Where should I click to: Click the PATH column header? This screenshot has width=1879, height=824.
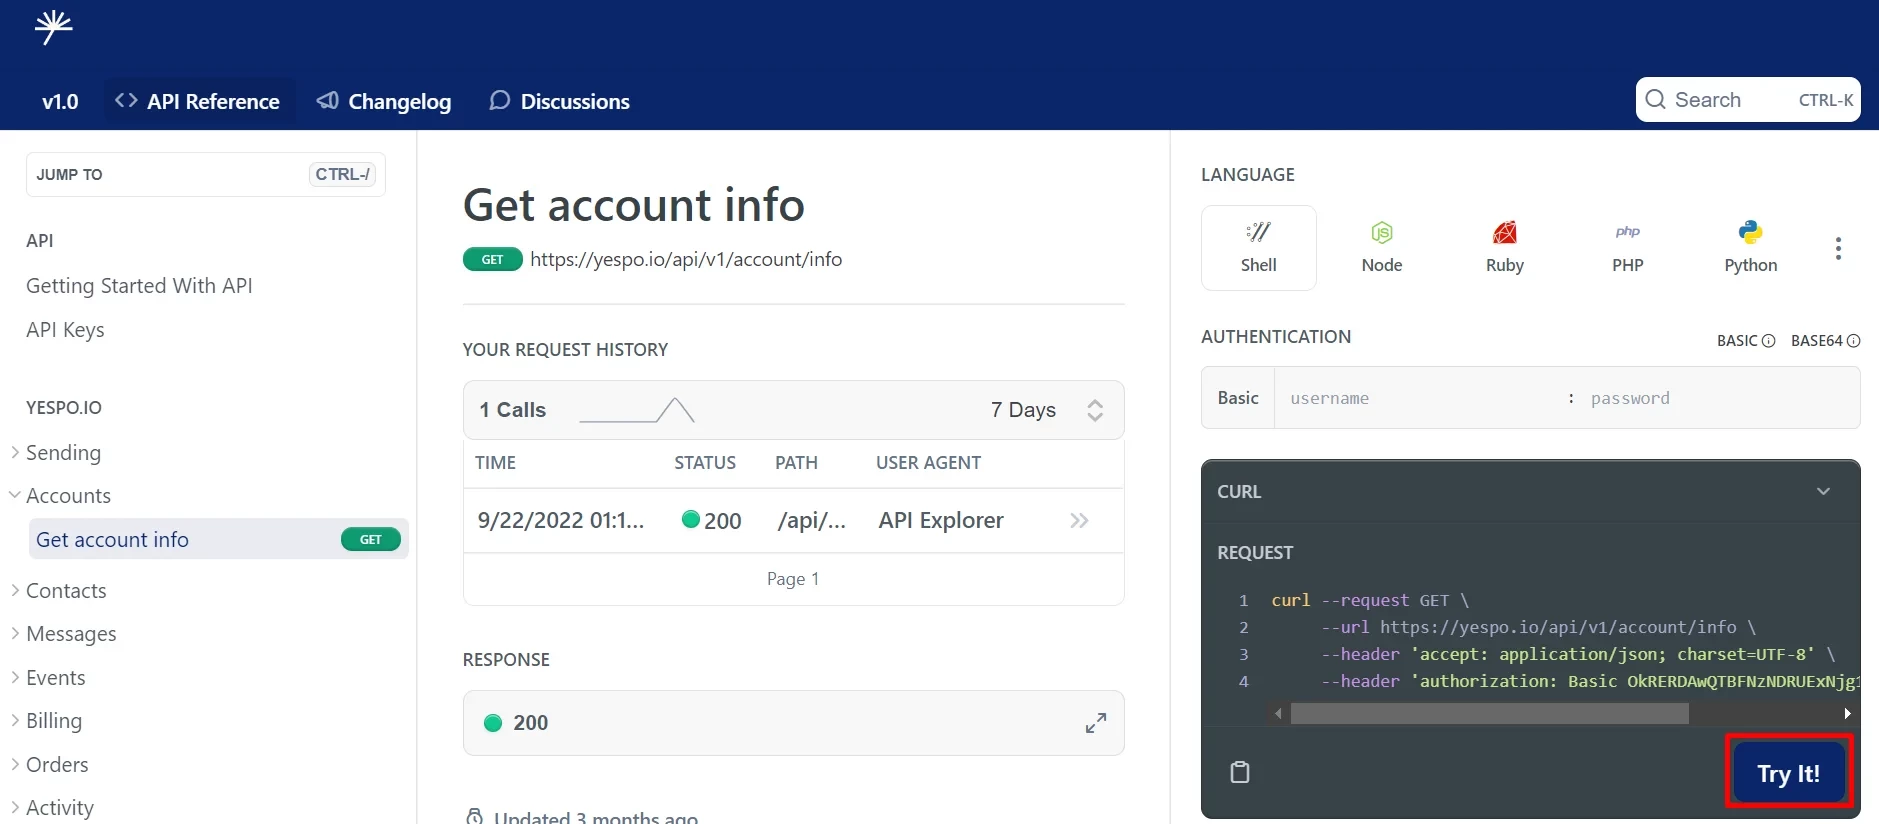point(796,463)
